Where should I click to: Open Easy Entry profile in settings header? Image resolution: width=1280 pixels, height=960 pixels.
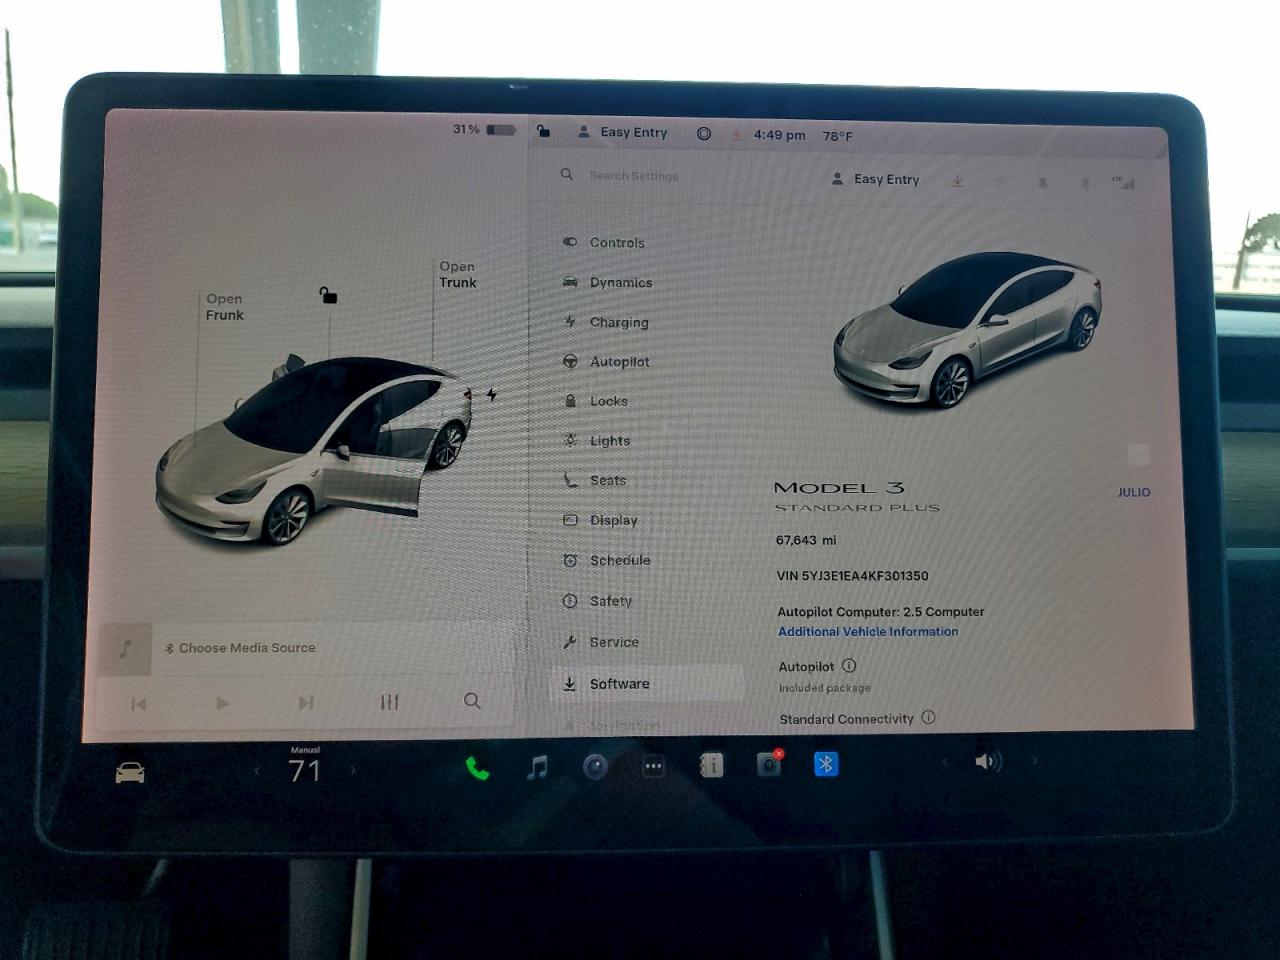click(x=876, y=179)
